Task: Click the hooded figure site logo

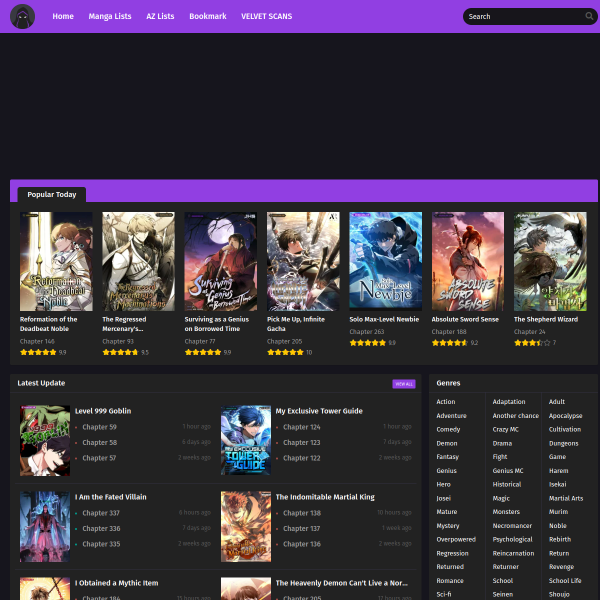Action: (x=22, y=16)
